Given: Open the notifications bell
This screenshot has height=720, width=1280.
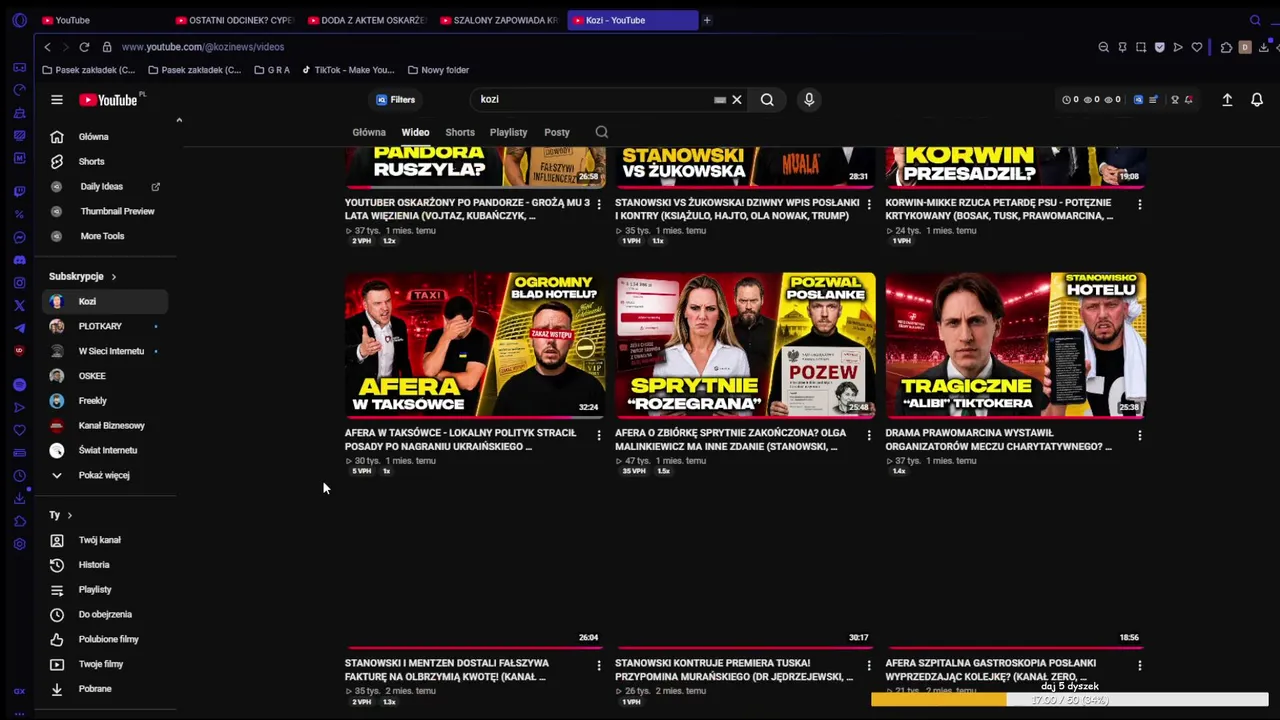Looking at the screenshot, I should point(1257,100).
